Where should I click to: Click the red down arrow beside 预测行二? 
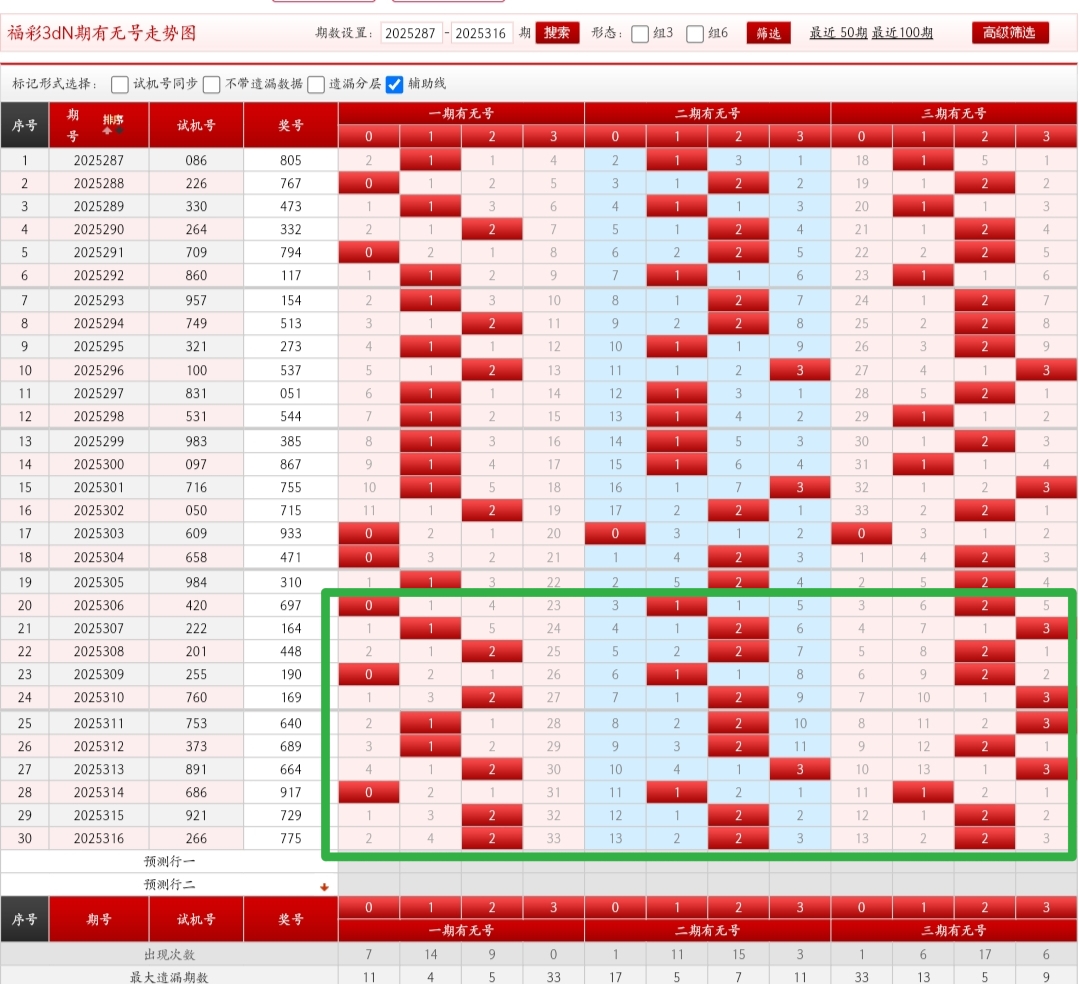(324, 887)
